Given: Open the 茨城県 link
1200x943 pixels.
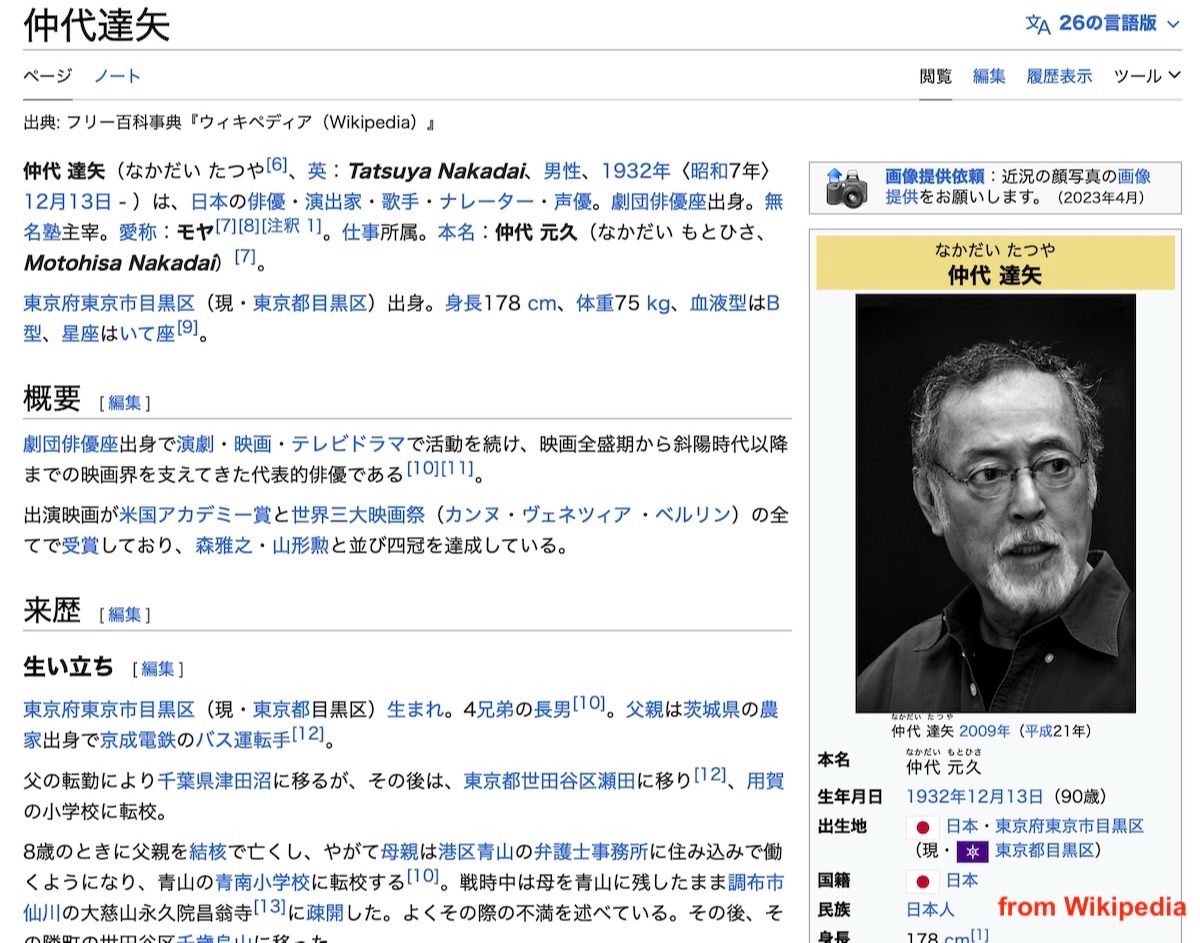Looking at the screenshot, I should [x=712, y=710].
